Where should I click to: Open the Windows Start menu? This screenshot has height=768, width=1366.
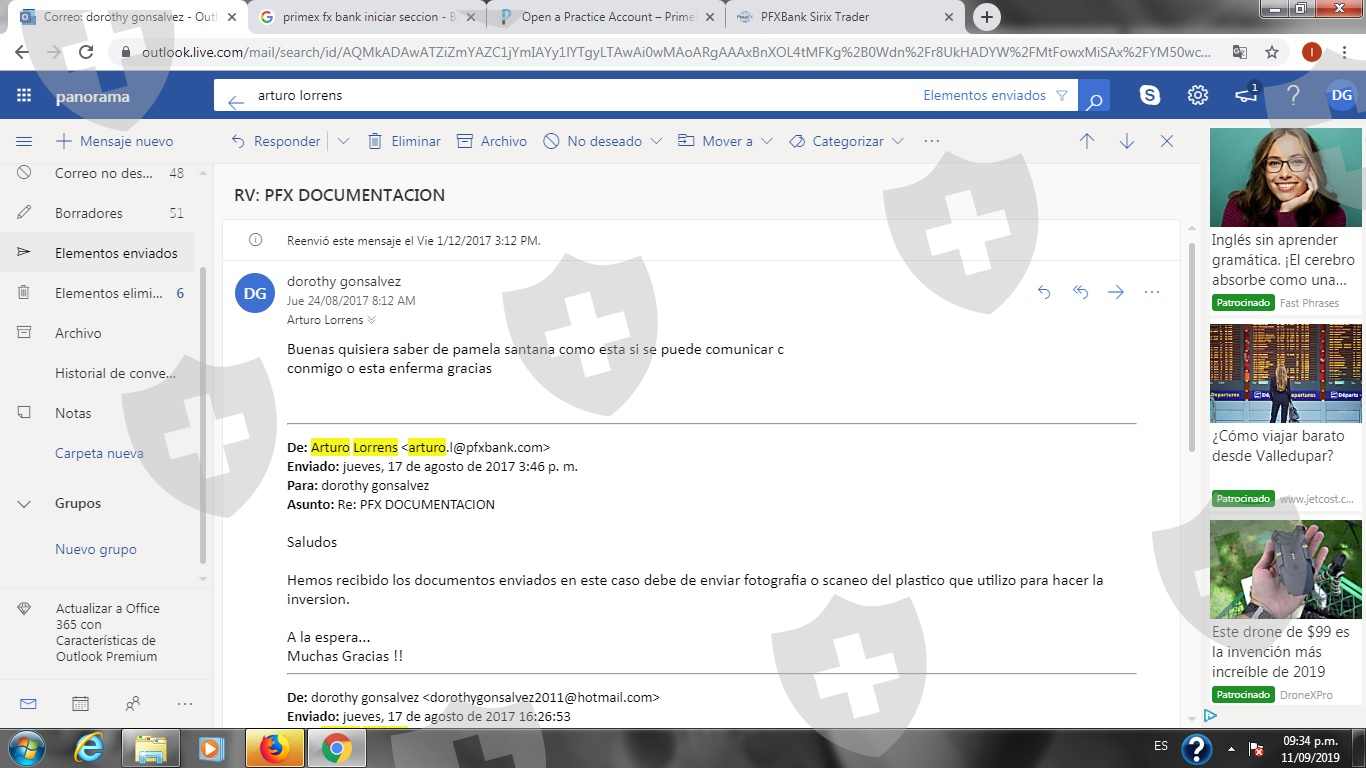click(x=24, y=748)
